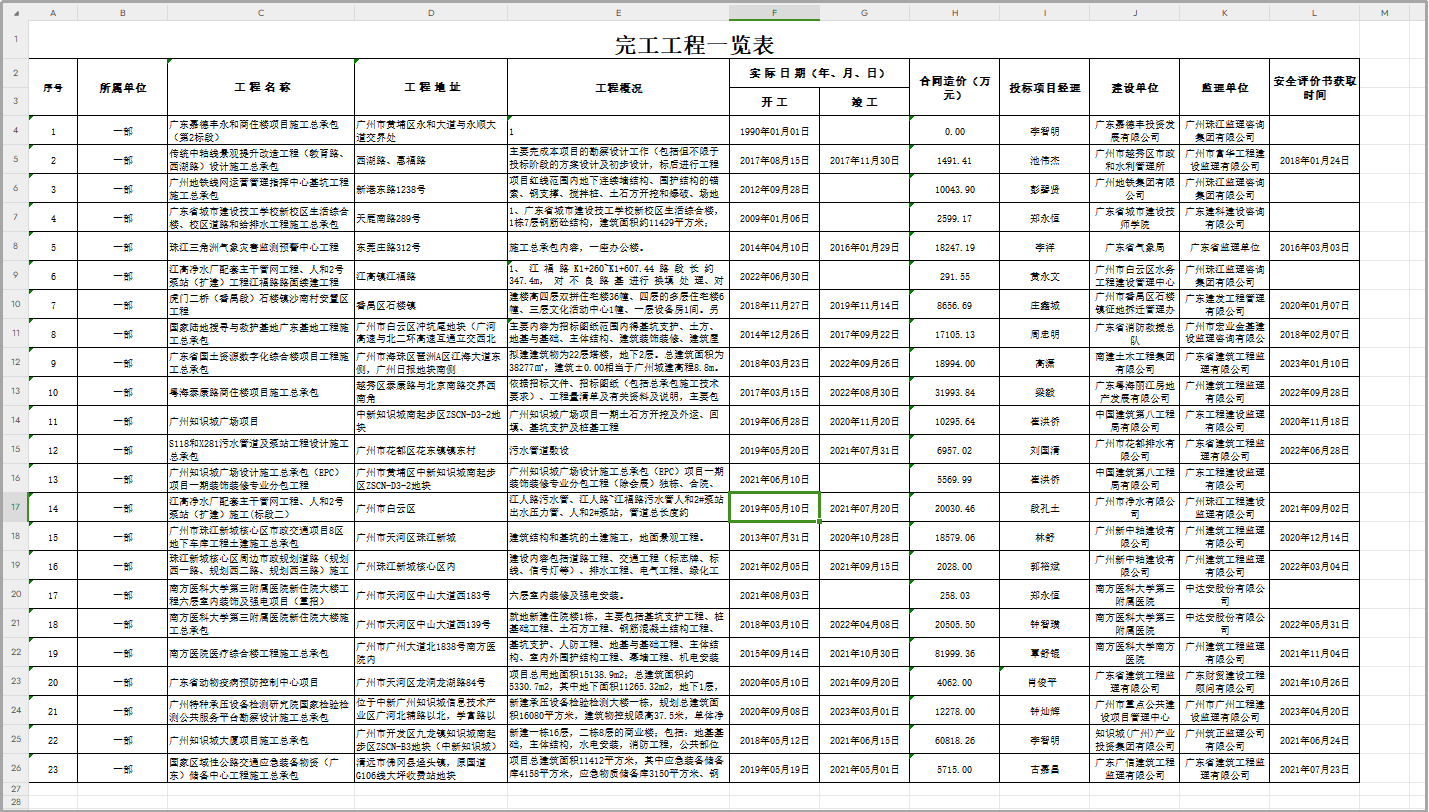Select the column M header
The width and height of the screenshot is (1429, 812).
click(1384, 12)
